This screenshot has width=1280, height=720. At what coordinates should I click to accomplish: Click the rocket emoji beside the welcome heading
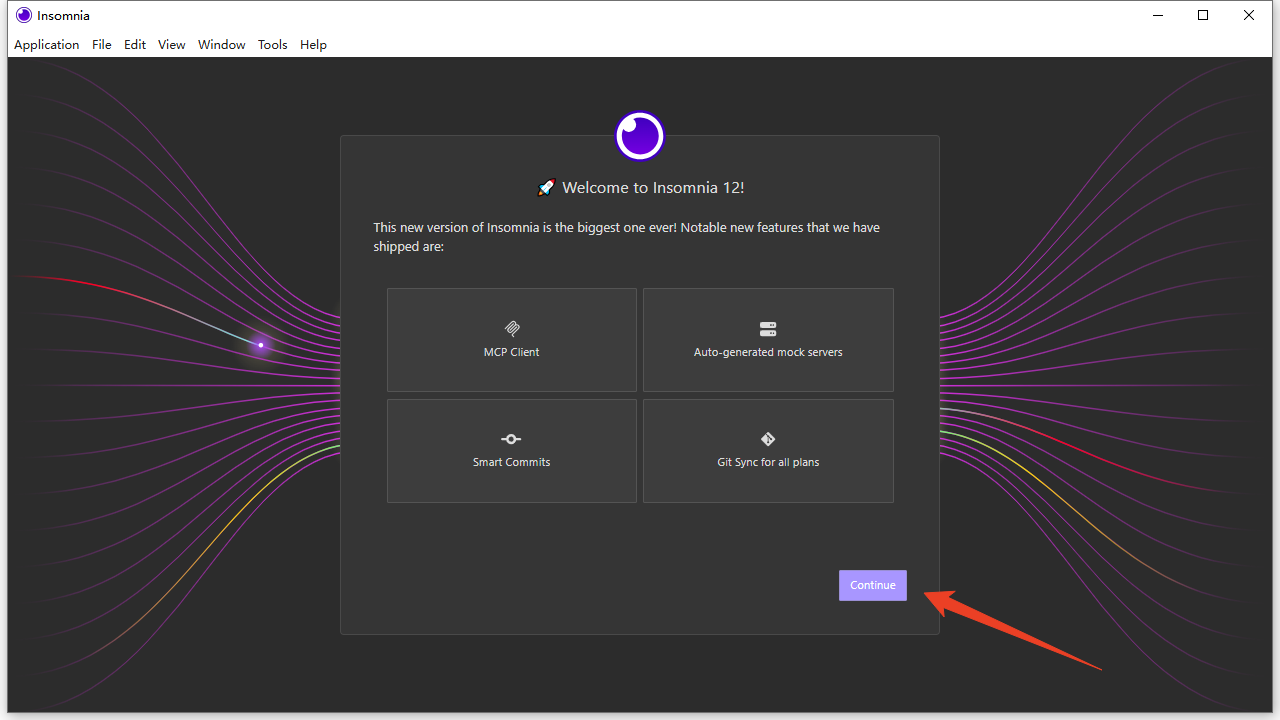coord(546,188)
